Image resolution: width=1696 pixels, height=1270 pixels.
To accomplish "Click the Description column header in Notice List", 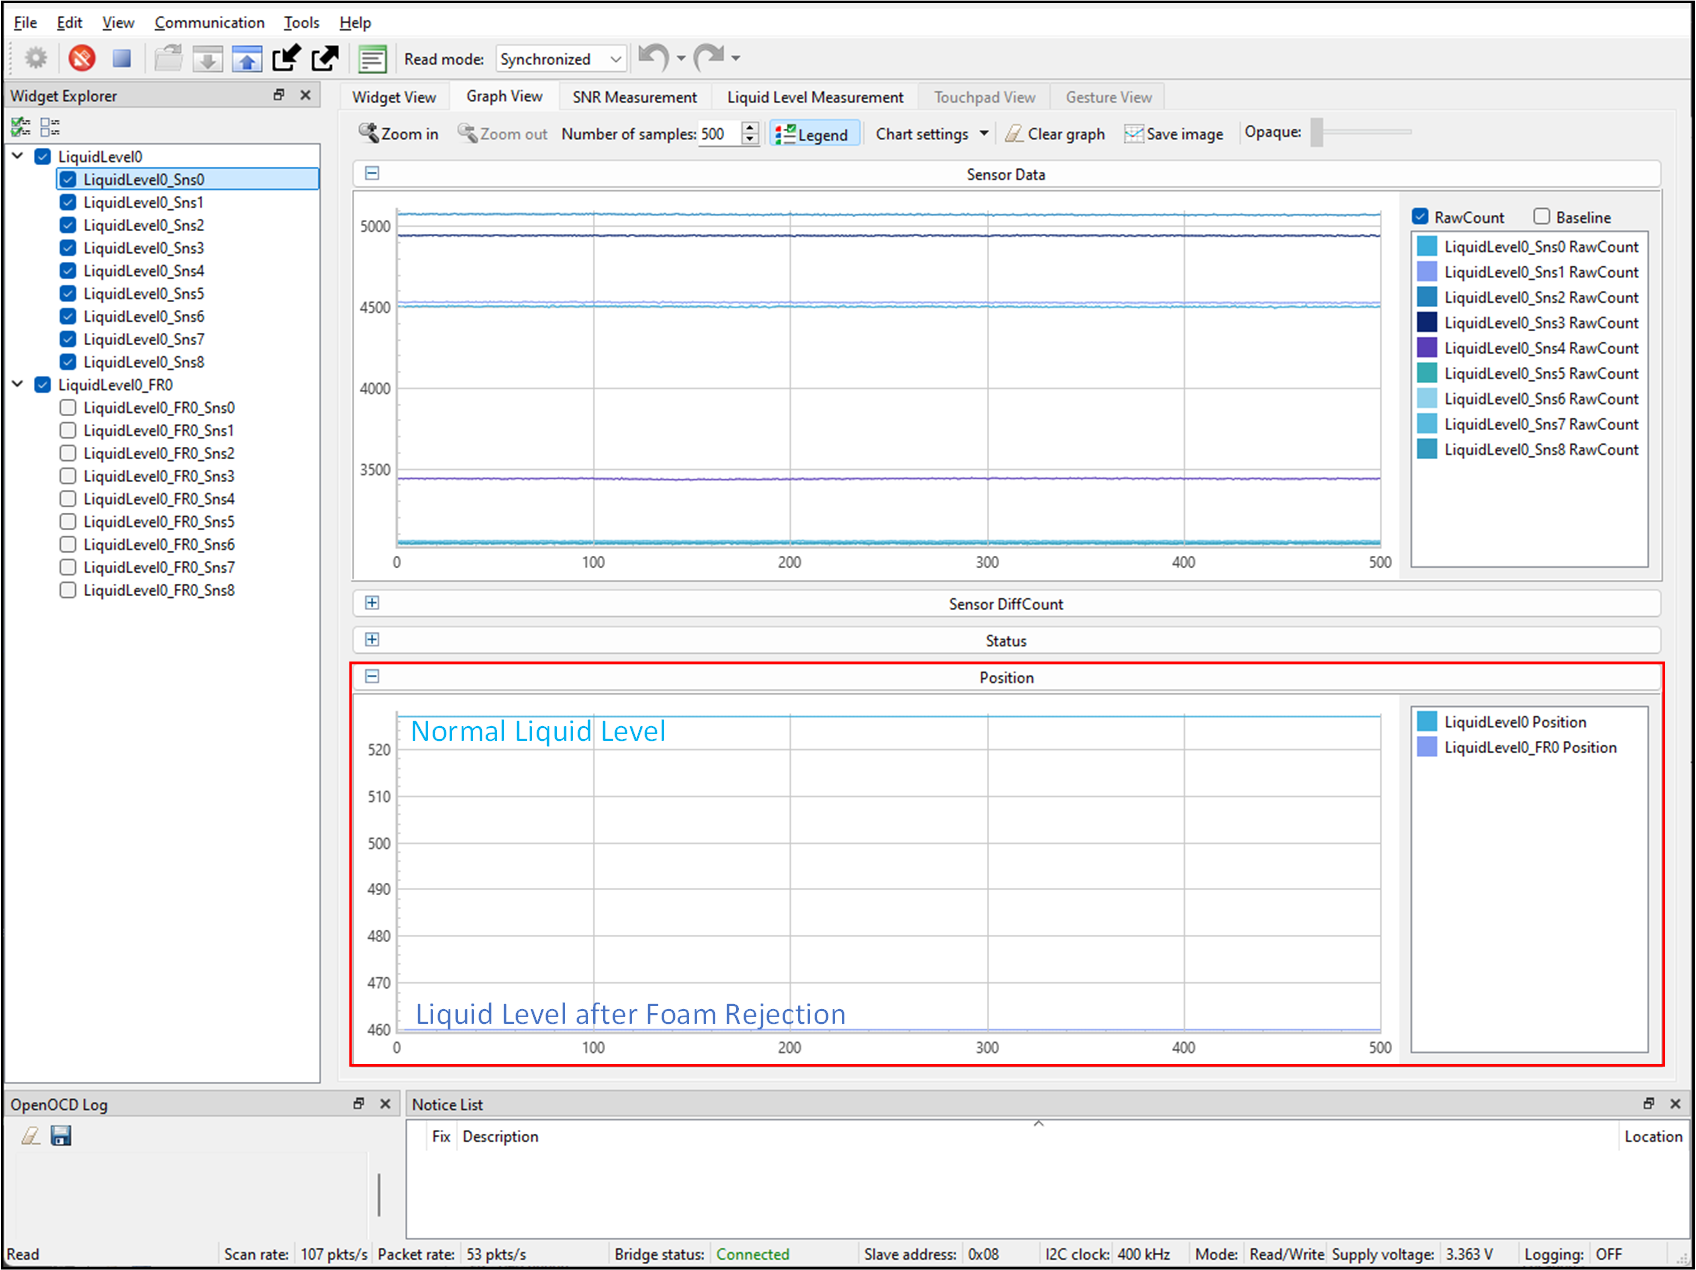I will [500, 1136].
